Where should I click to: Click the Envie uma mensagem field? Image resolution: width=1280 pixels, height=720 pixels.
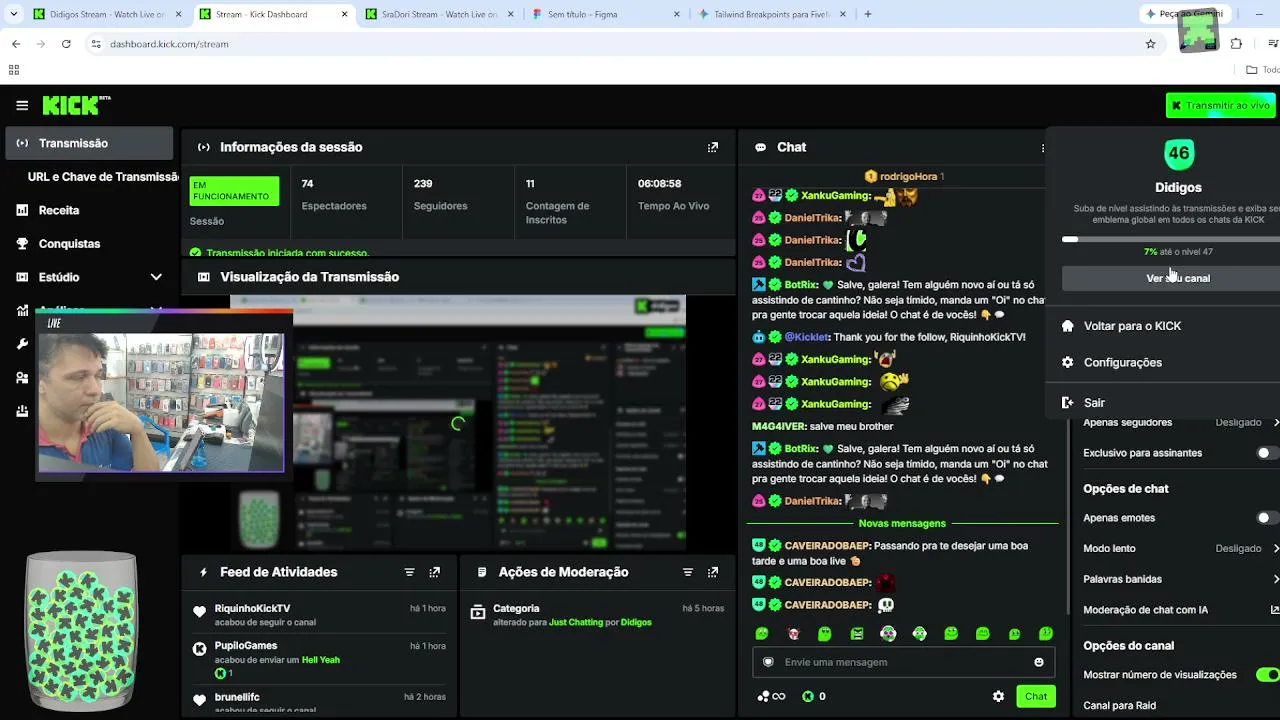pyautogui.click(x=902, y=662)
